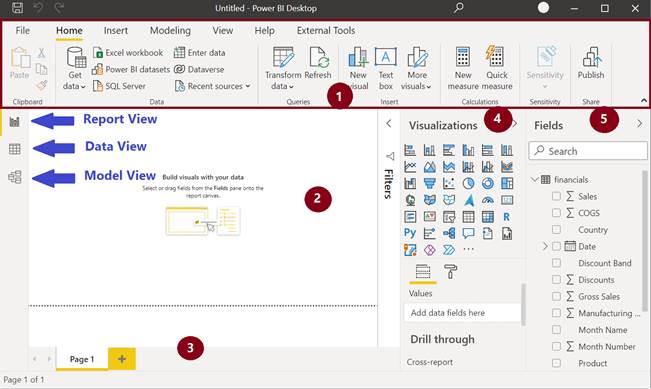Switch to the Insert ribbon tab
This screenshot has width=651, height=389.
(x=115, y=30)
